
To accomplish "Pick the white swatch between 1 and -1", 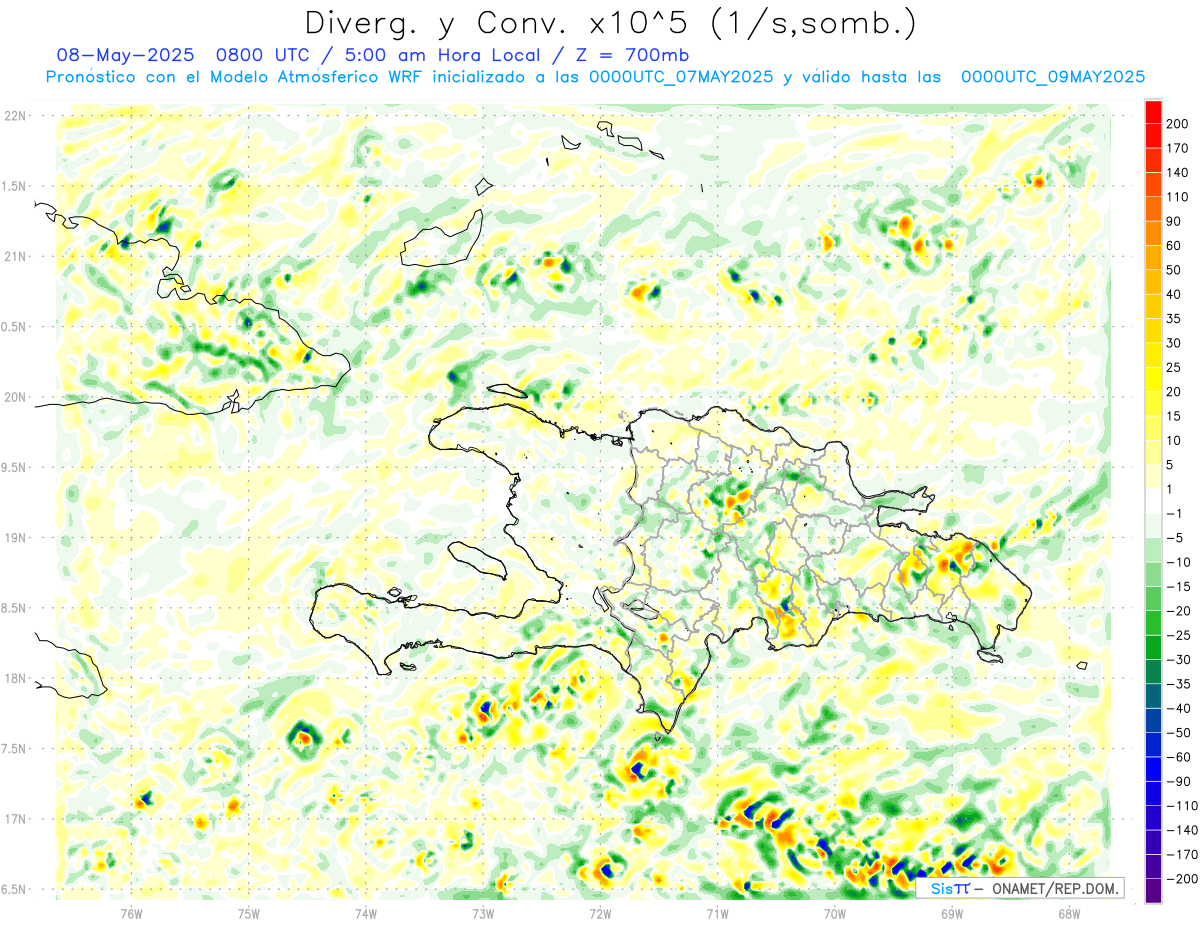I will [x=1153, y=501].
